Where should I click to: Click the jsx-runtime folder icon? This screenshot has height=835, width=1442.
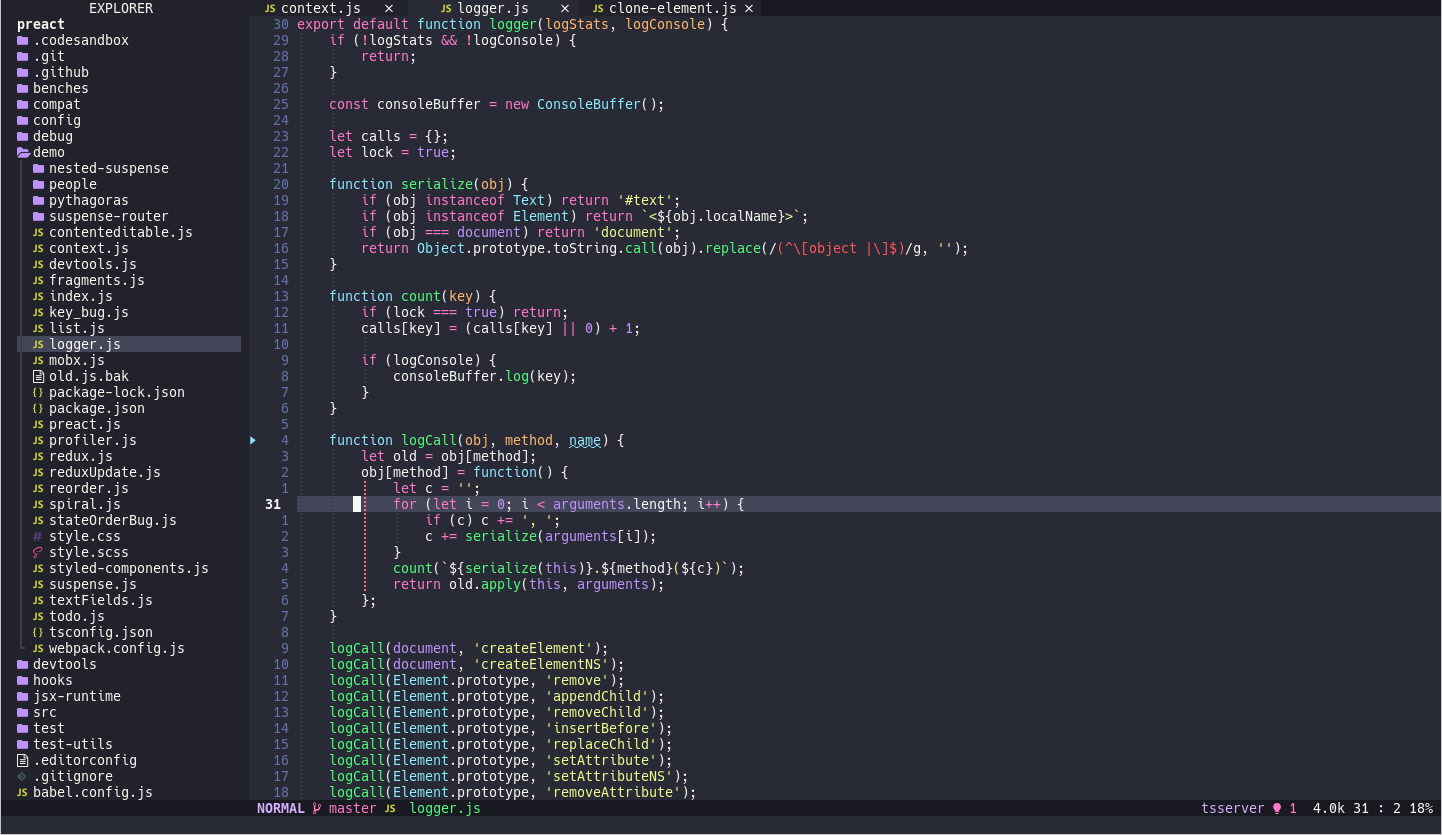(x=23, y=696)
